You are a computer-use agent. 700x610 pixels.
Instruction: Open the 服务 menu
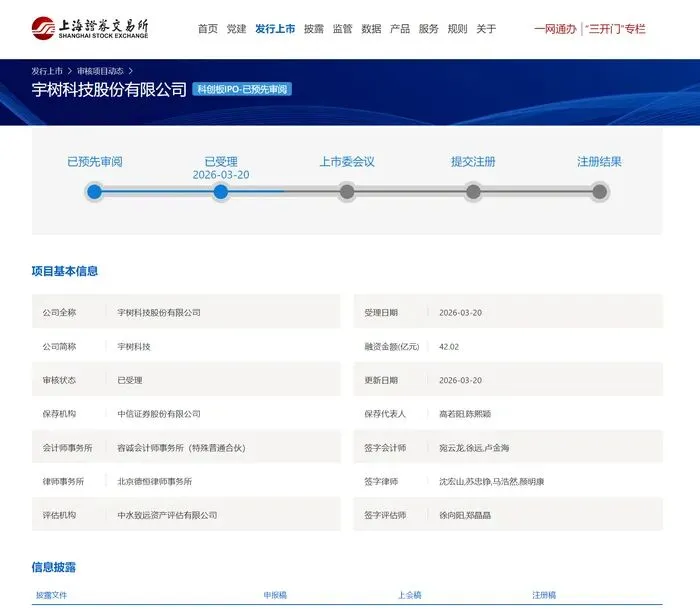[x=429, y=29]
